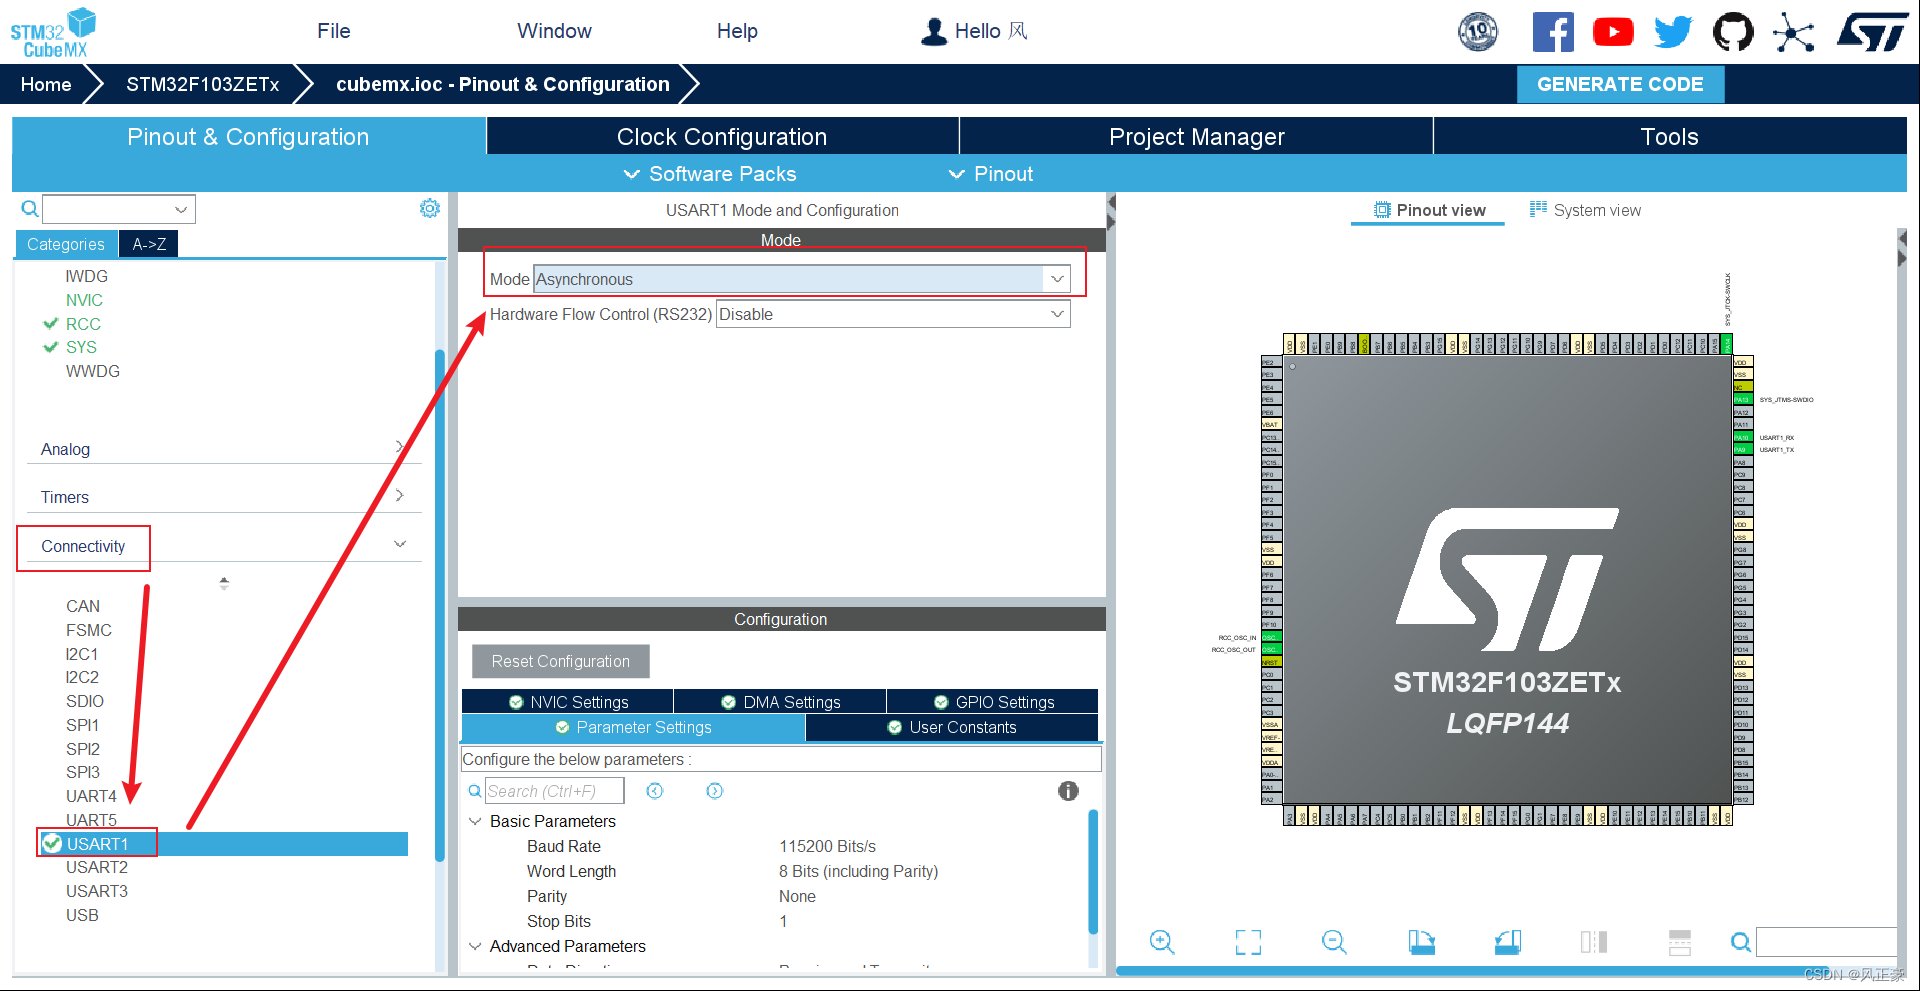This screenshot has height=991, width=1920.
Task: Fit the chip to the view
Action: 1248,942
